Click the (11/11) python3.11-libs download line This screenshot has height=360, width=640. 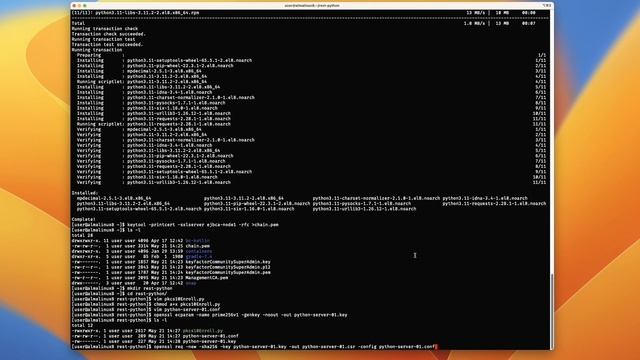point(304,13)
